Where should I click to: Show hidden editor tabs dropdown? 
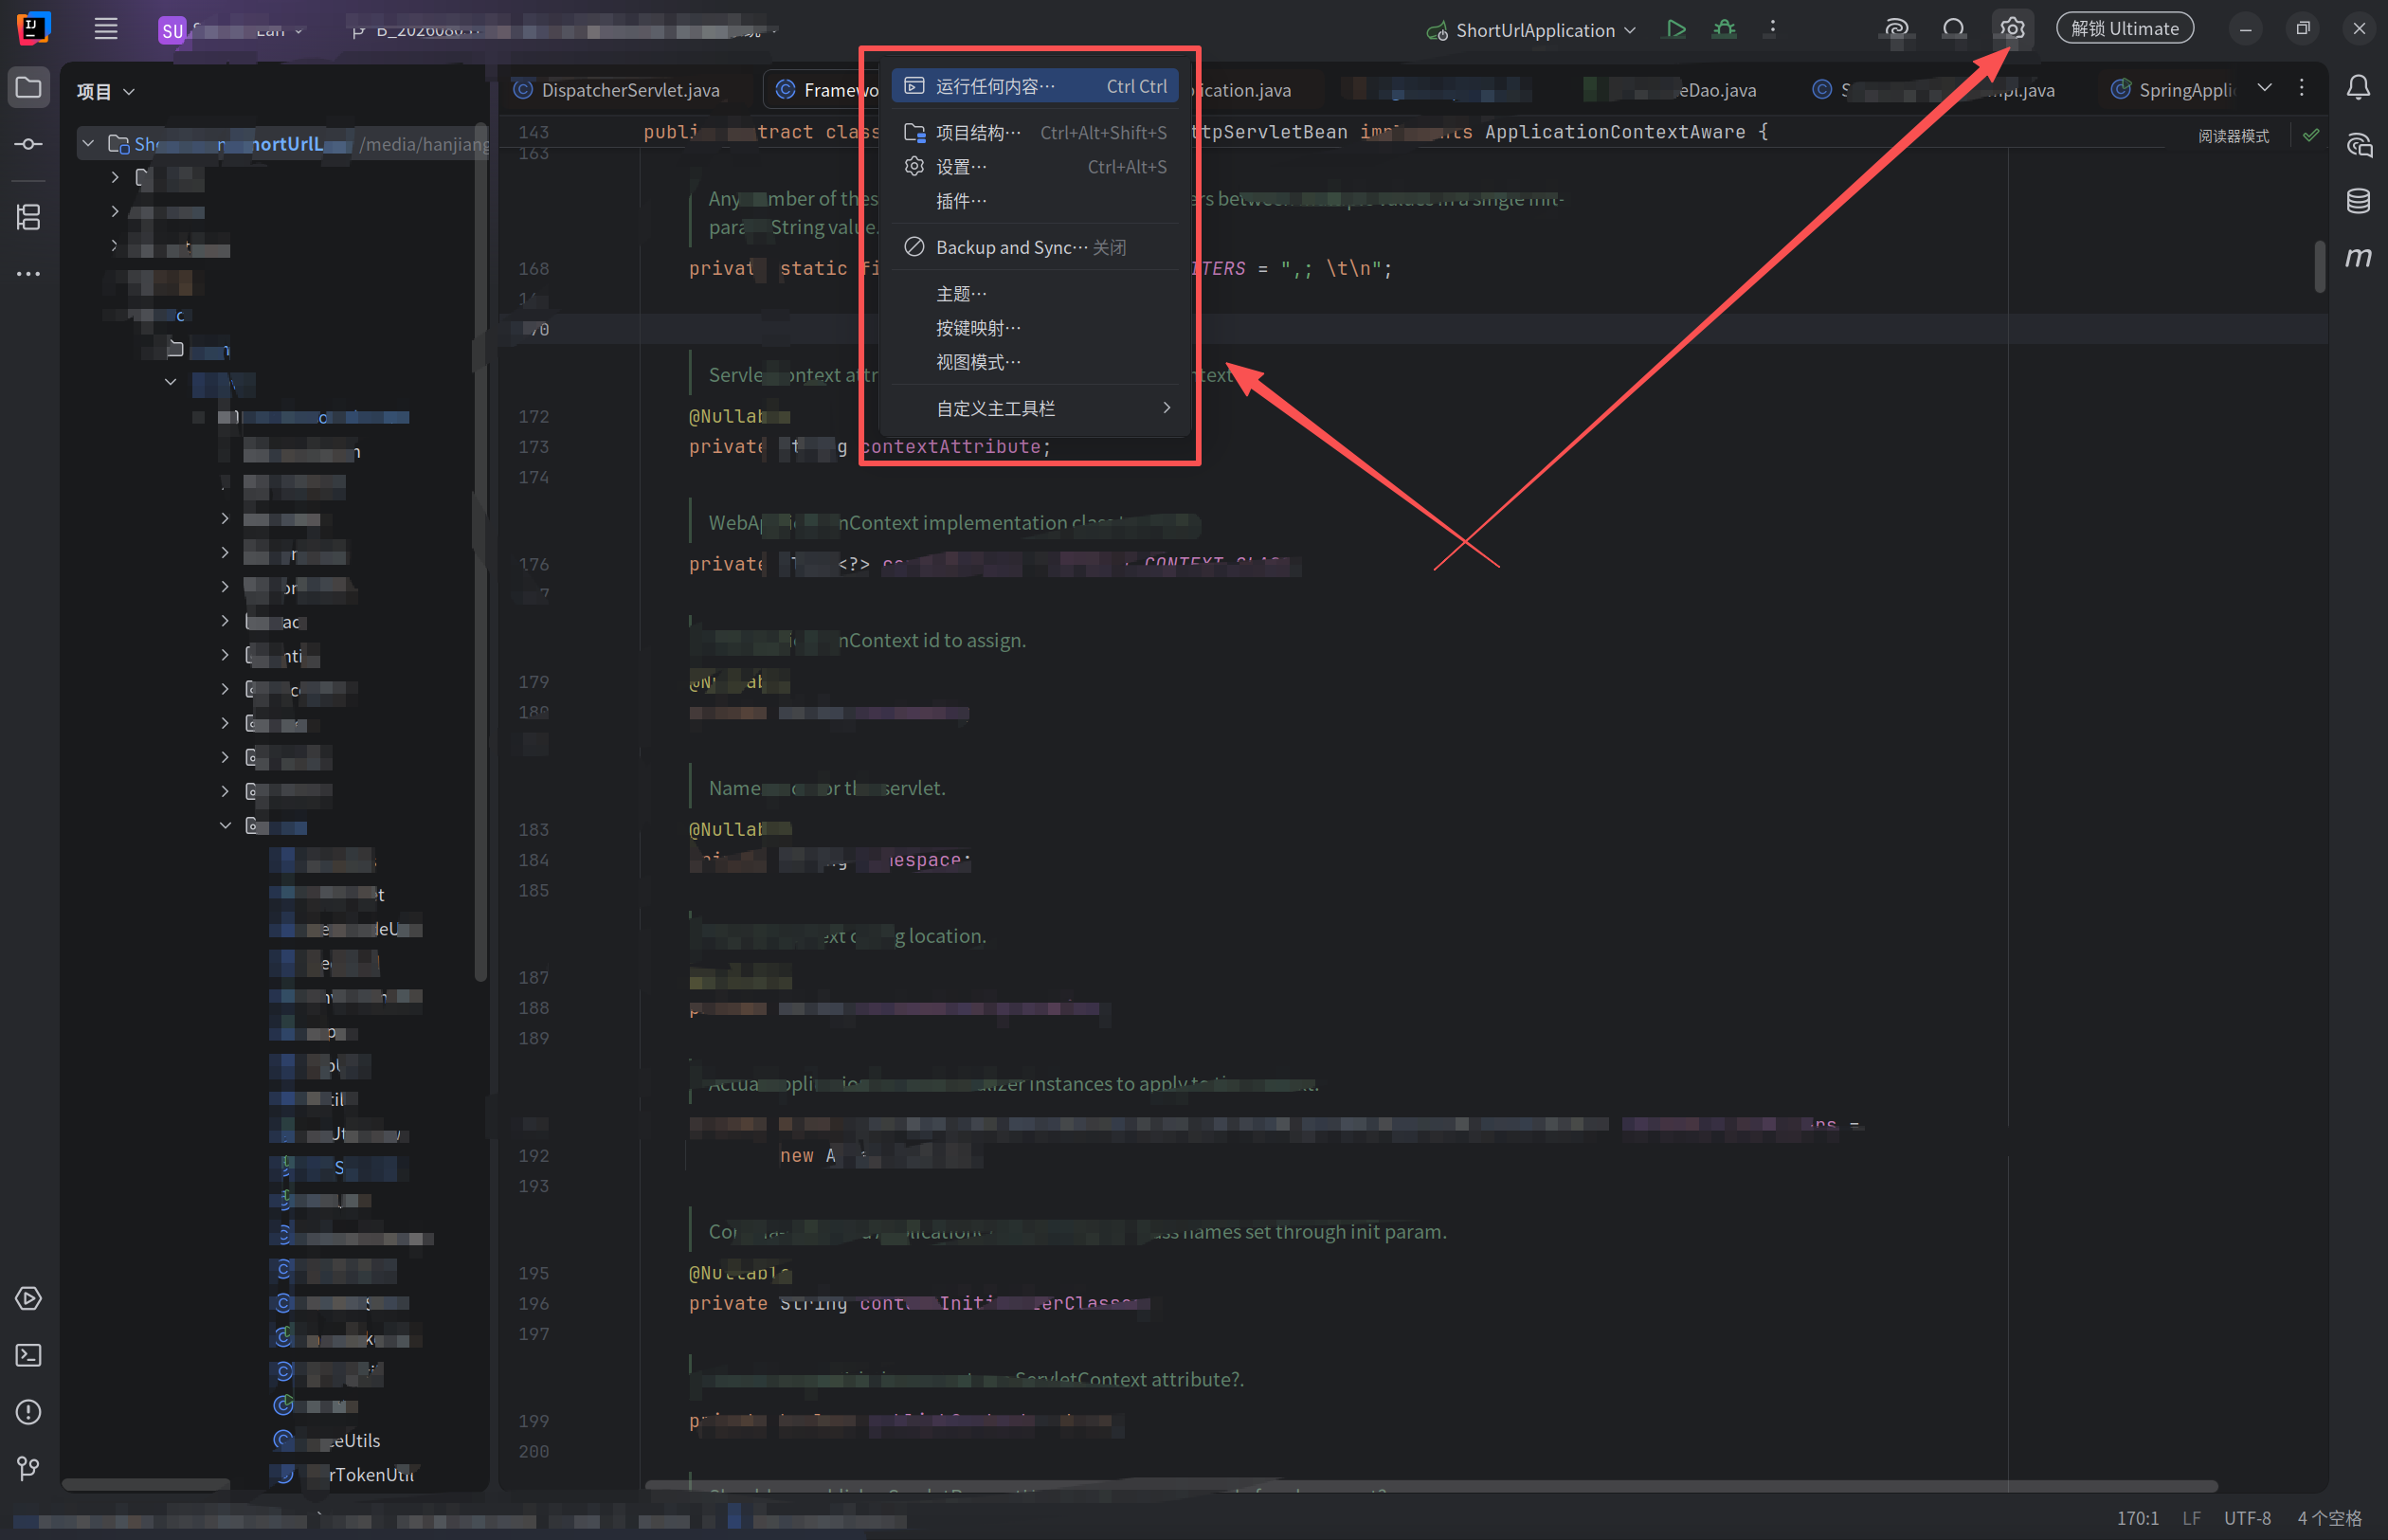click(x=2264, y=88)
